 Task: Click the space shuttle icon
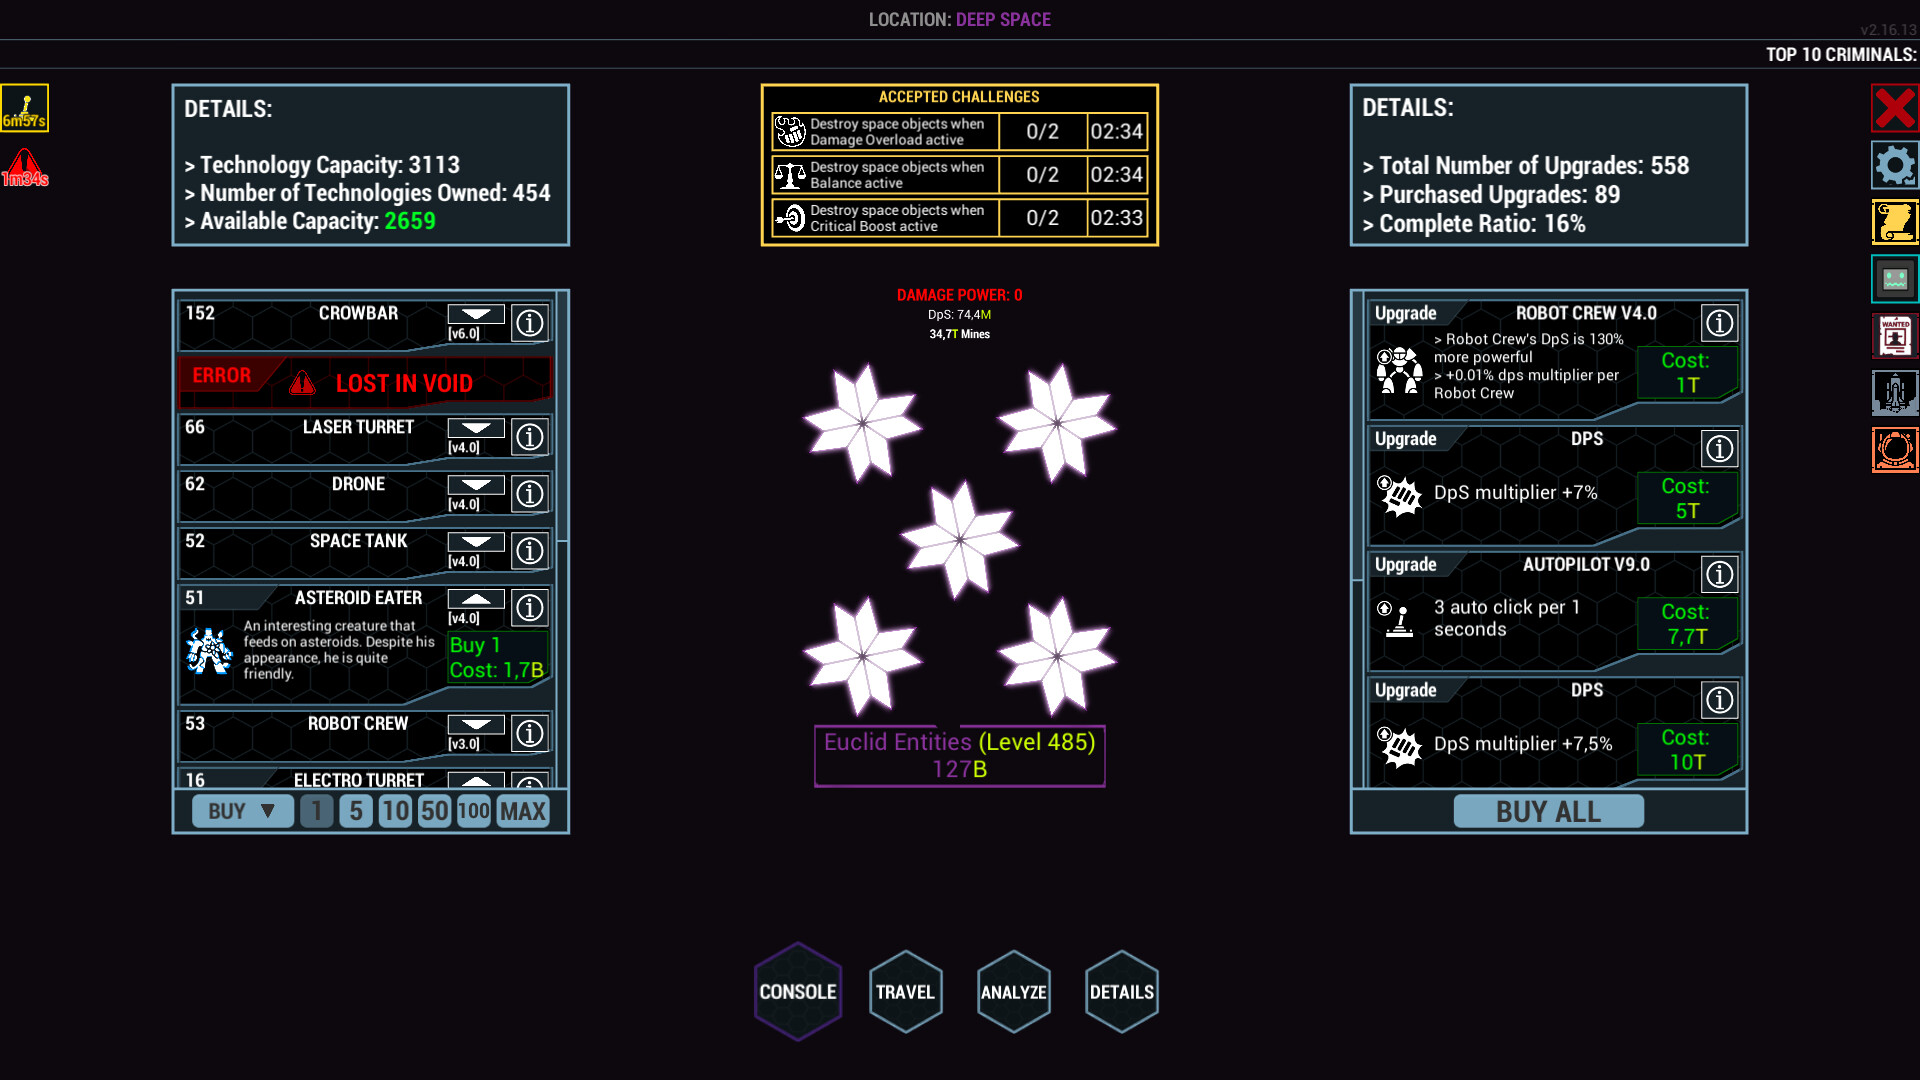point(1894,393)
